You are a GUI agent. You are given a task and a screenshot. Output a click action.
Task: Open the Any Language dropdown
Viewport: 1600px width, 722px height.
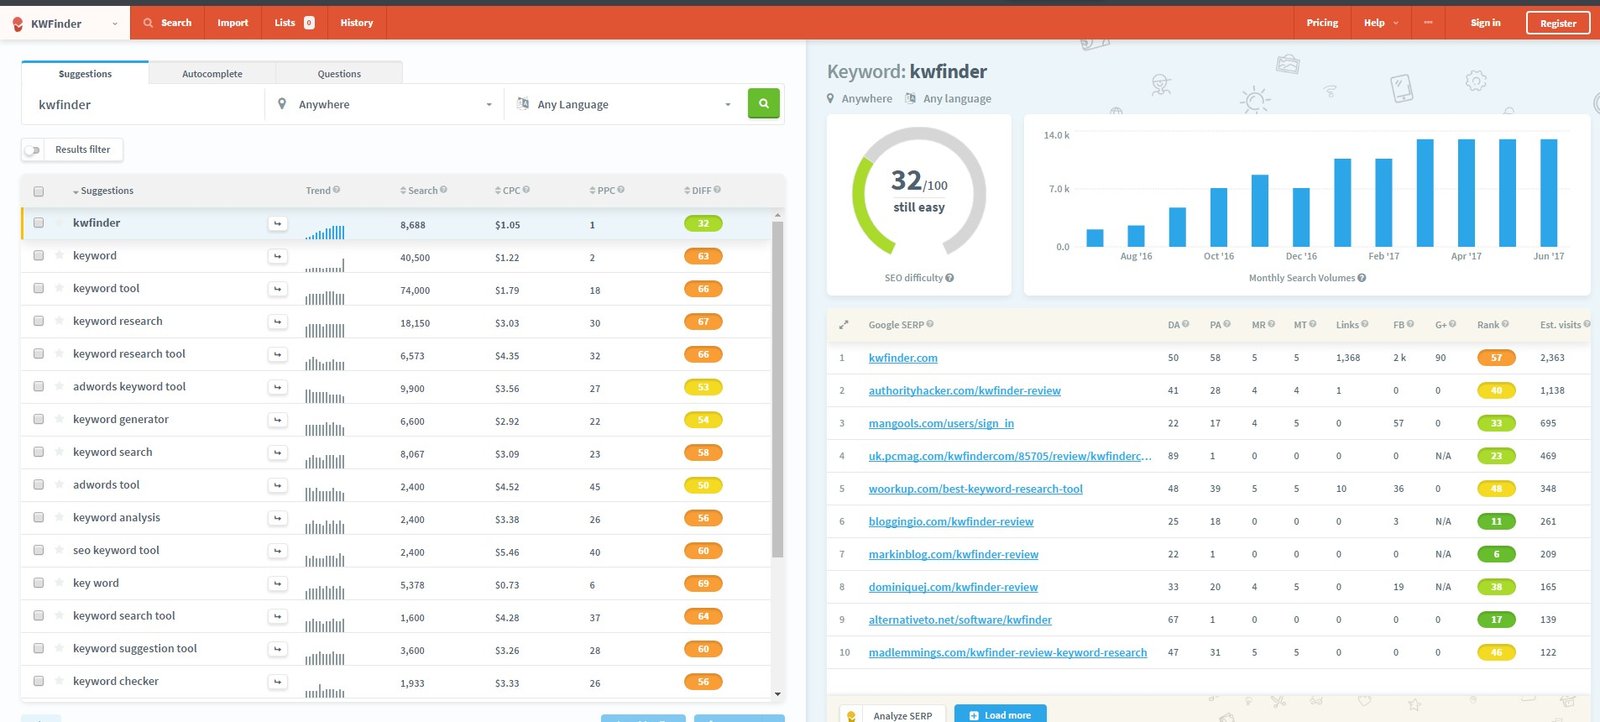click(625, 104)
